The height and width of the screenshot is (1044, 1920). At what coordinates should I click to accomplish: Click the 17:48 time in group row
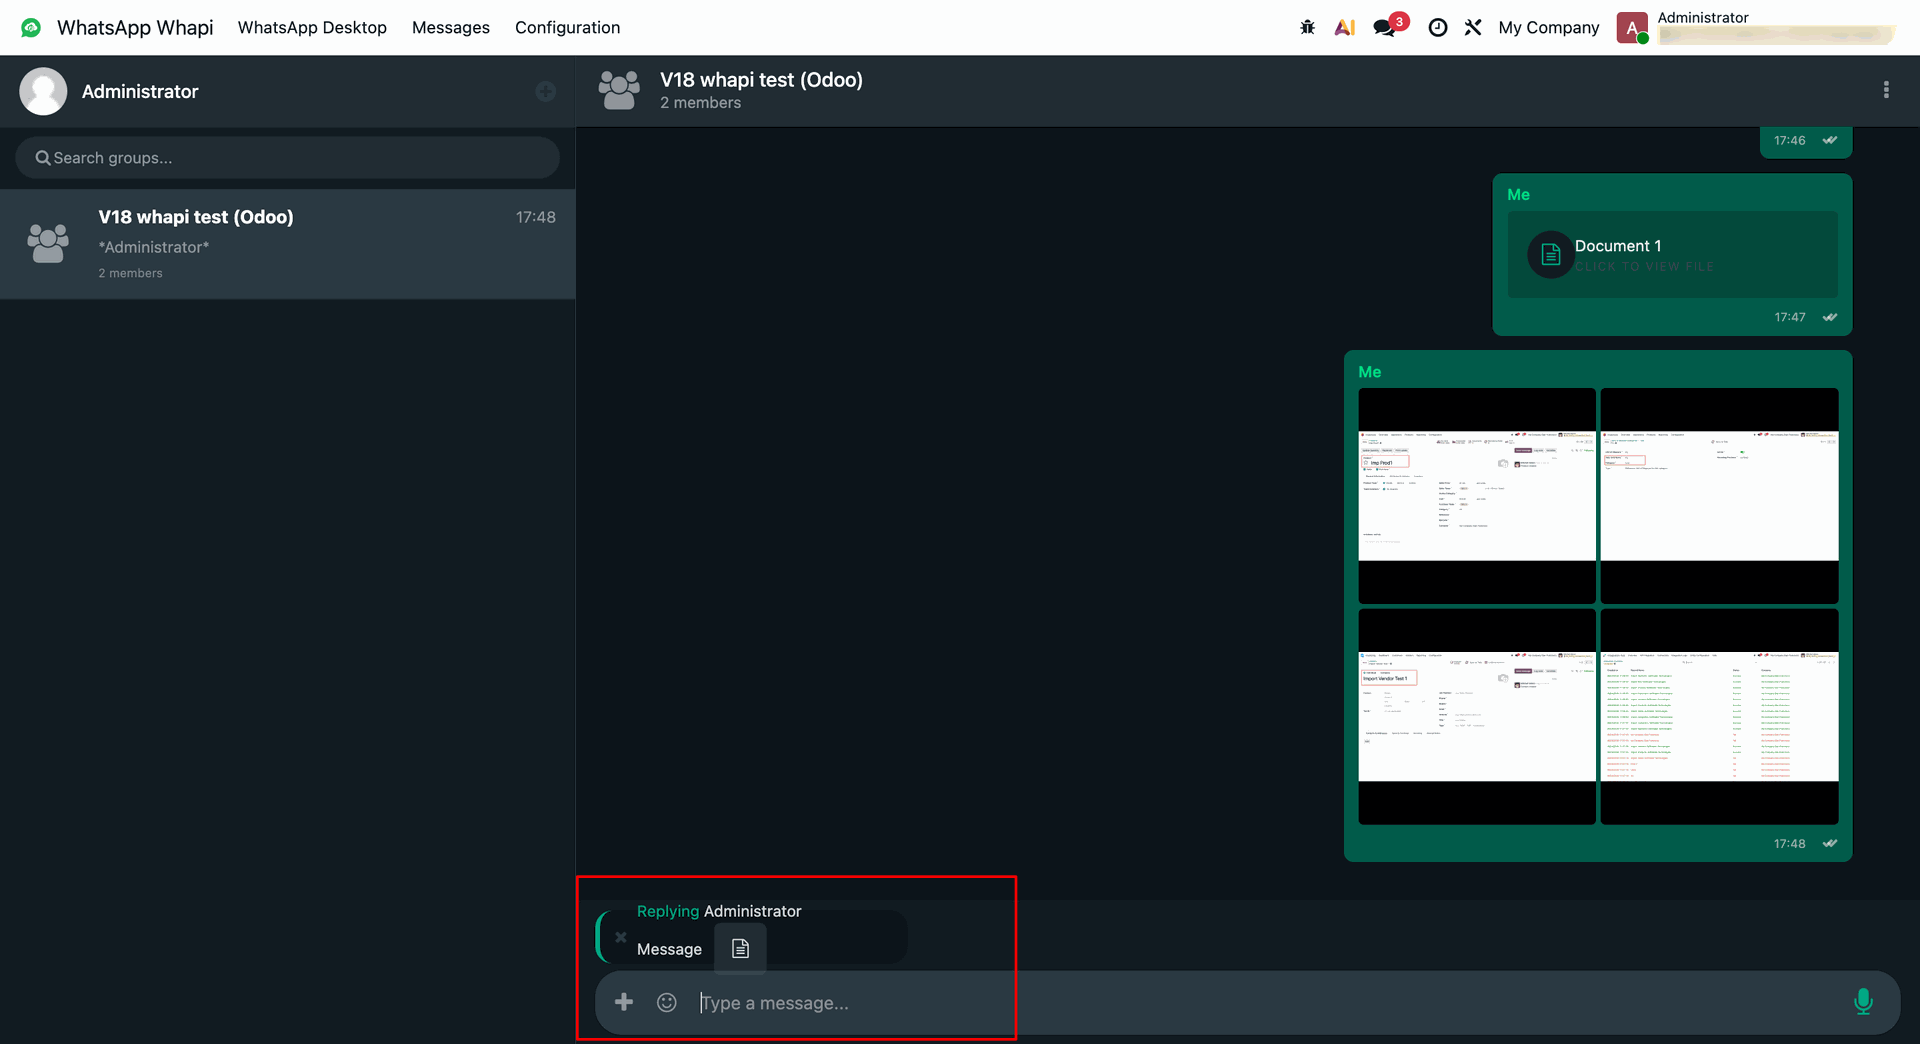click(x=536, y=217)
